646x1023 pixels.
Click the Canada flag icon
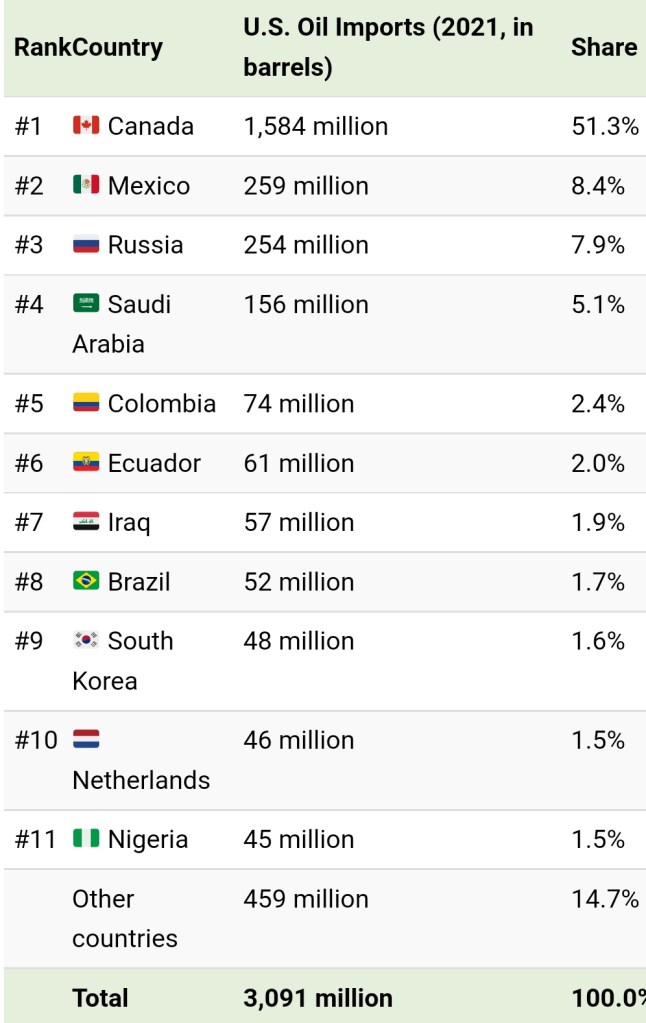click(x=86, y=126)
